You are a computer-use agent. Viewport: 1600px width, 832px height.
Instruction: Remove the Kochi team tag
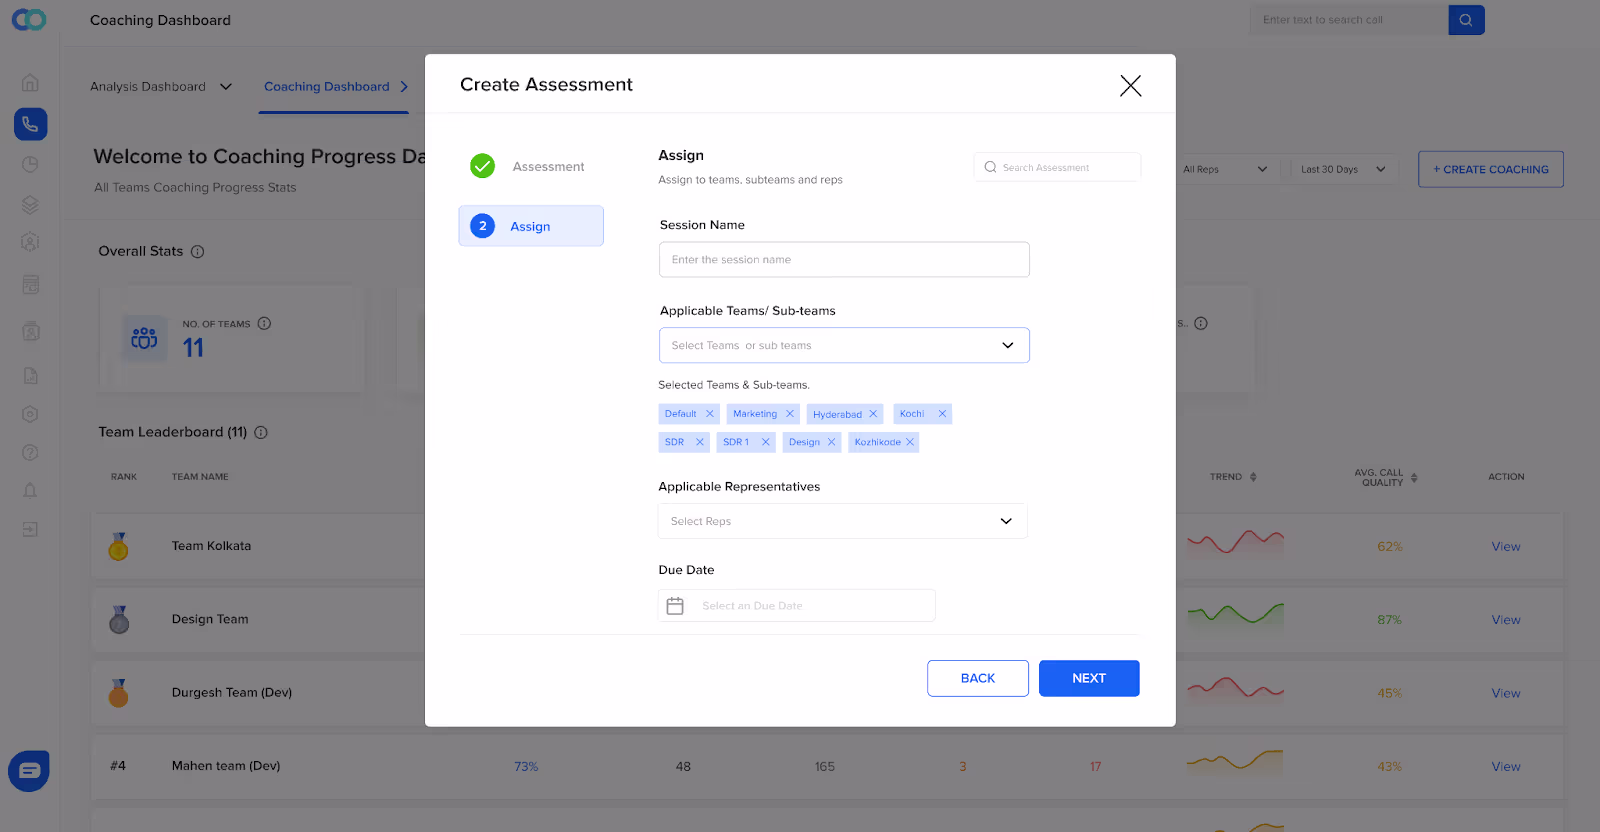(x=942, y=414)
